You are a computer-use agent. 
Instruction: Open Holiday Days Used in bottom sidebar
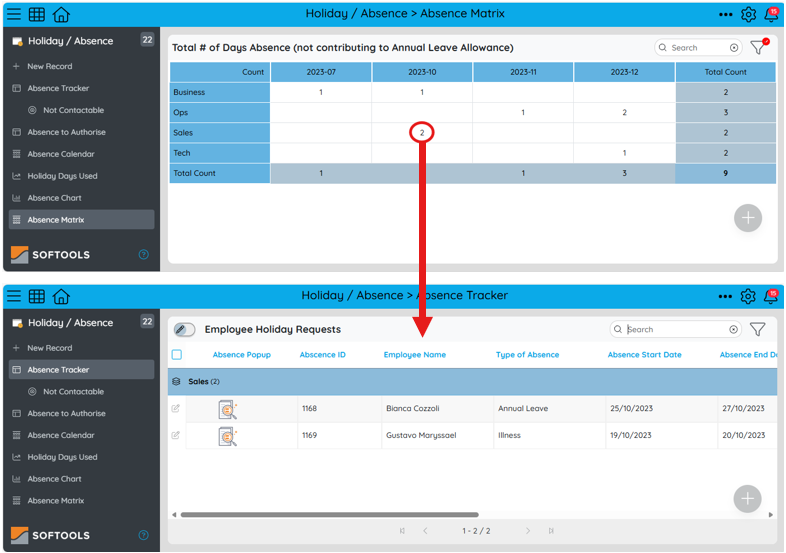point(62,457)
